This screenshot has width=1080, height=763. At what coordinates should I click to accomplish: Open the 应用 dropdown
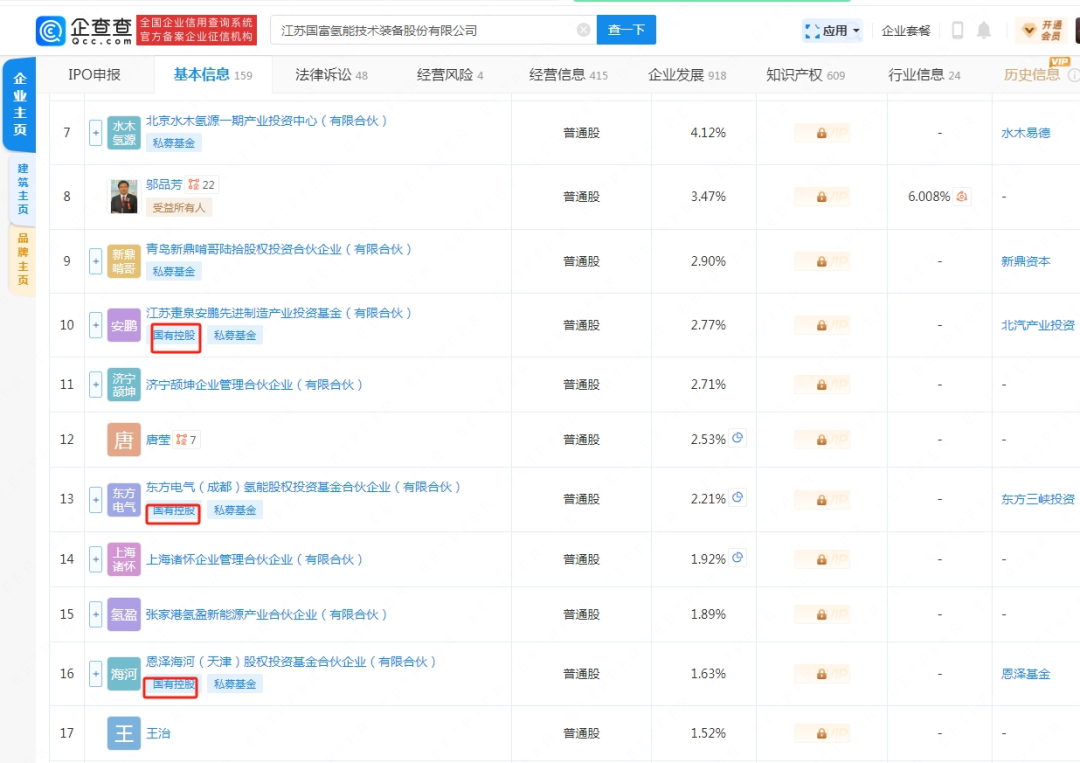tap(832, 30)
